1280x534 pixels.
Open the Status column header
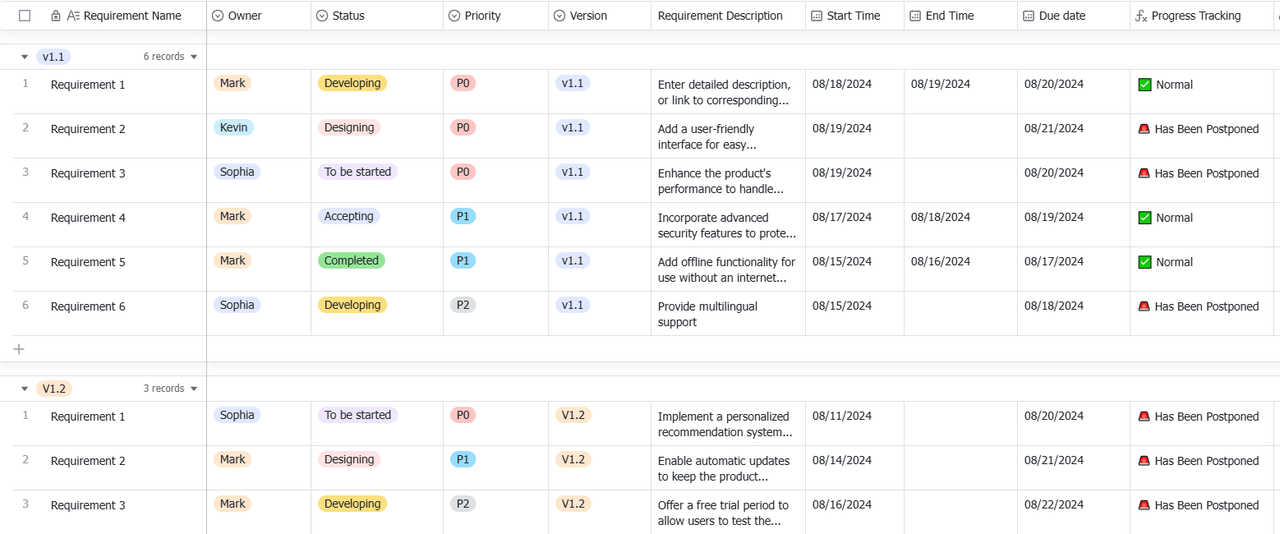pyautogui.click(x=377, y=16)
